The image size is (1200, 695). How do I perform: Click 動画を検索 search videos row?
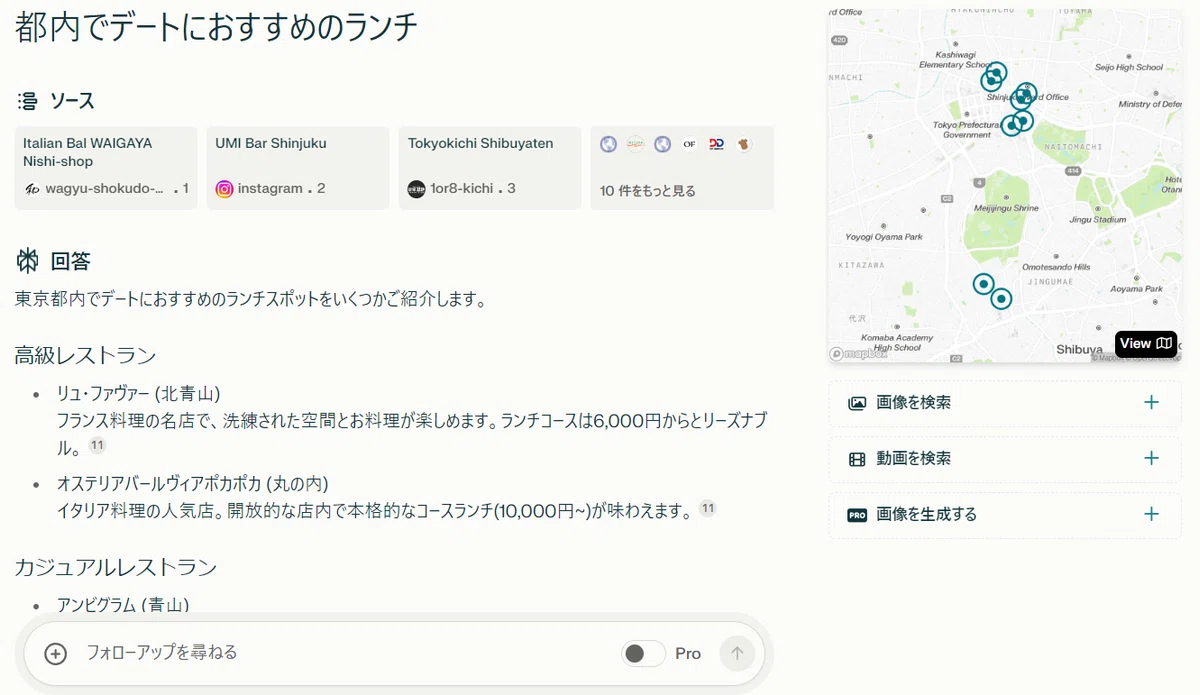pyautogui.click(x=1005, y=459)
